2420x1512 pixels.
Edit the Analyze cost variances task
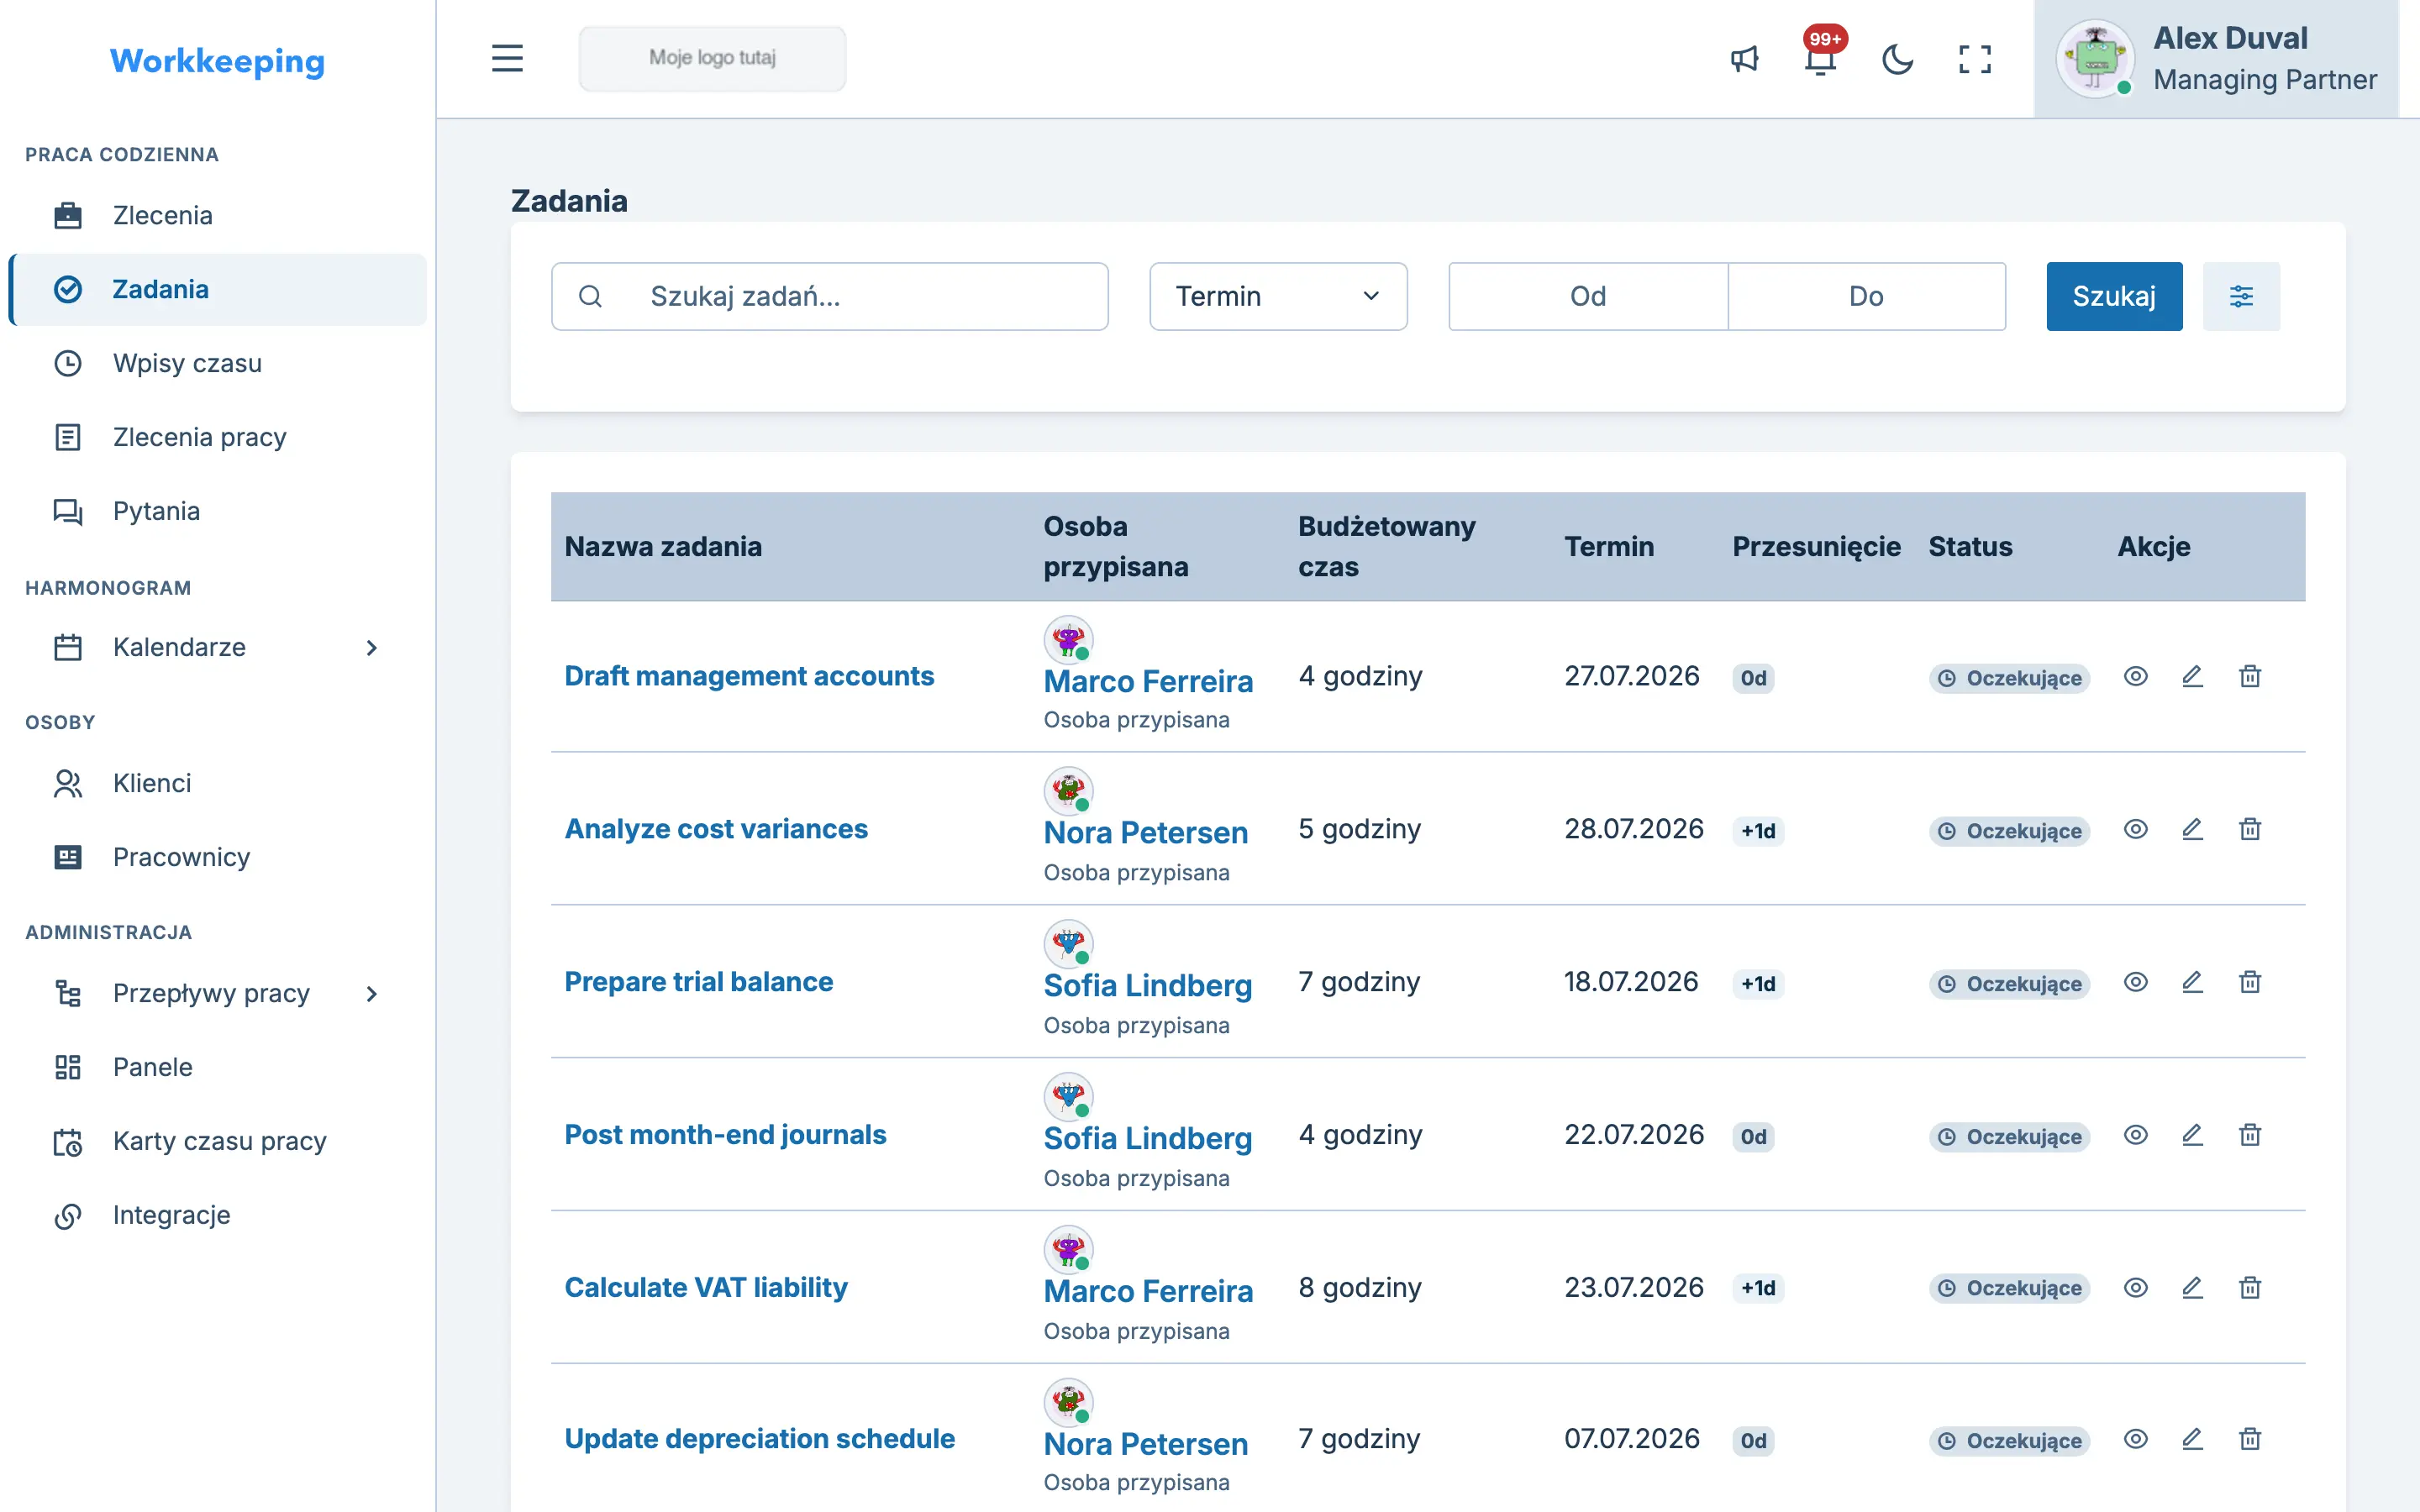(2192, 830)
